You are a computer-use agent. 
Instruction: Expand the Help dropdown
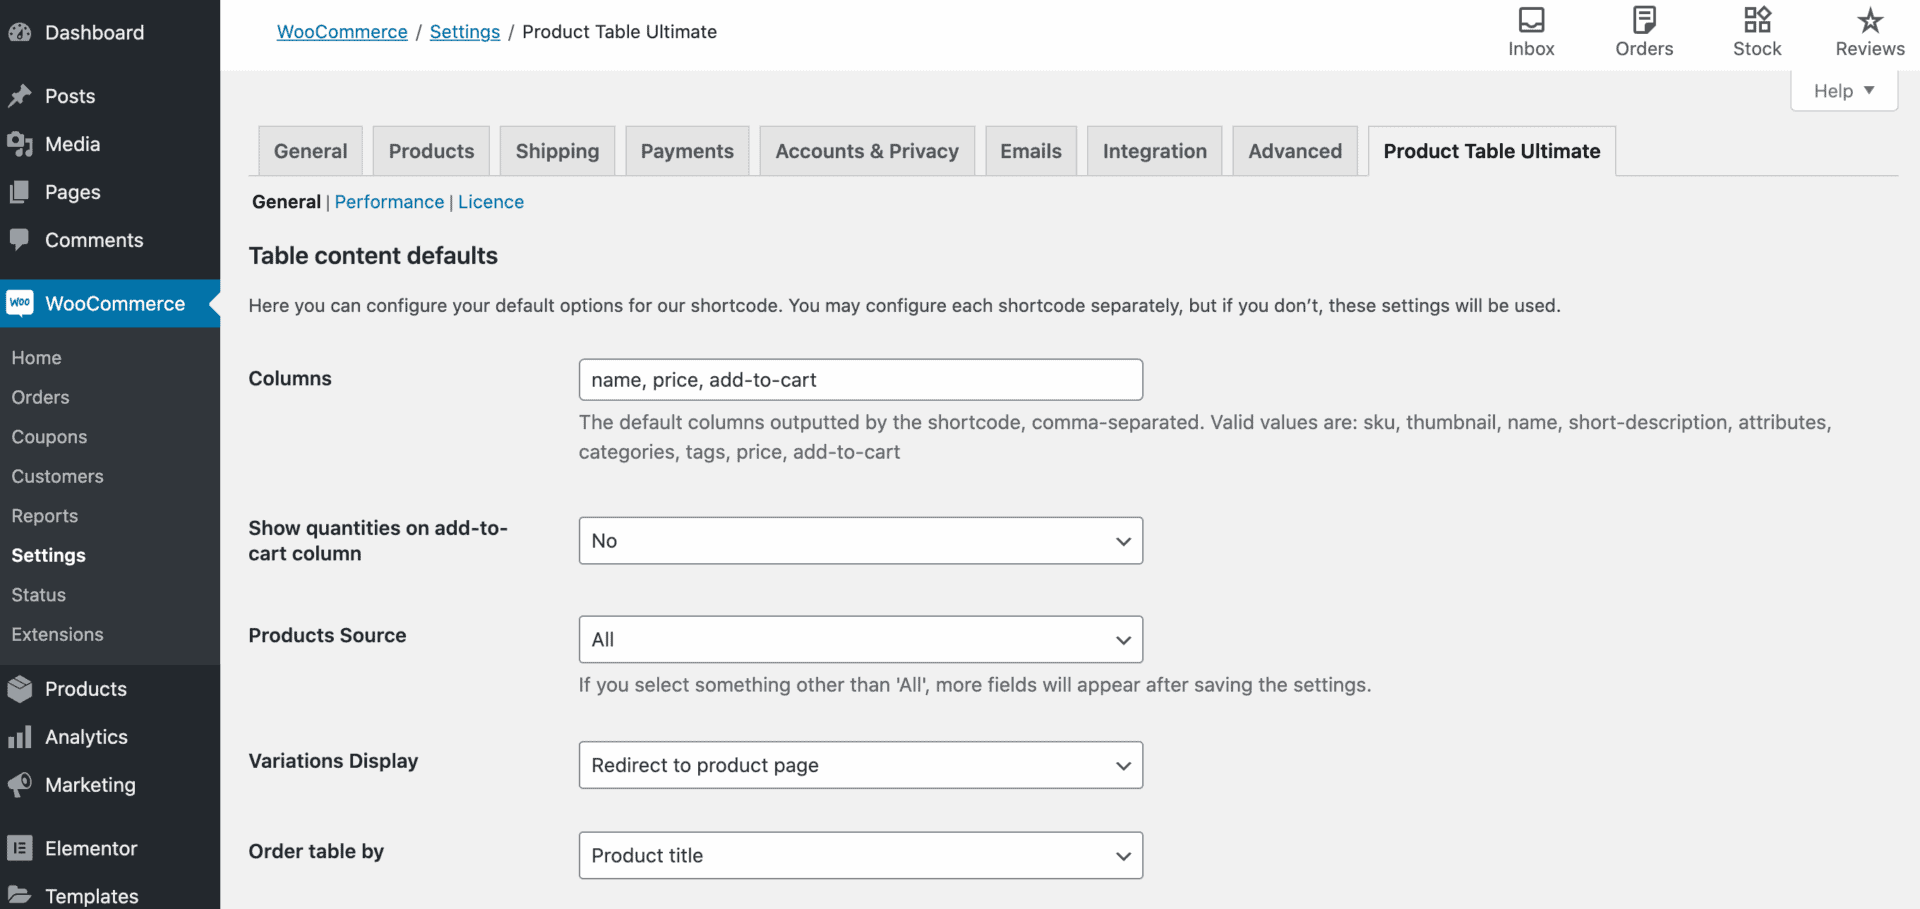(x=1843, y=90)
